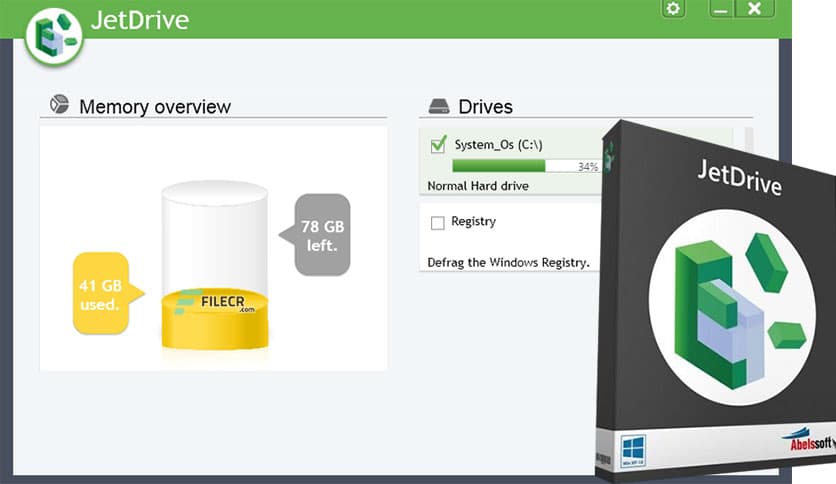
Task: Click the FILECR watermark logo on the cylinder
Action: pyautogui.click(x=216, y=300)
